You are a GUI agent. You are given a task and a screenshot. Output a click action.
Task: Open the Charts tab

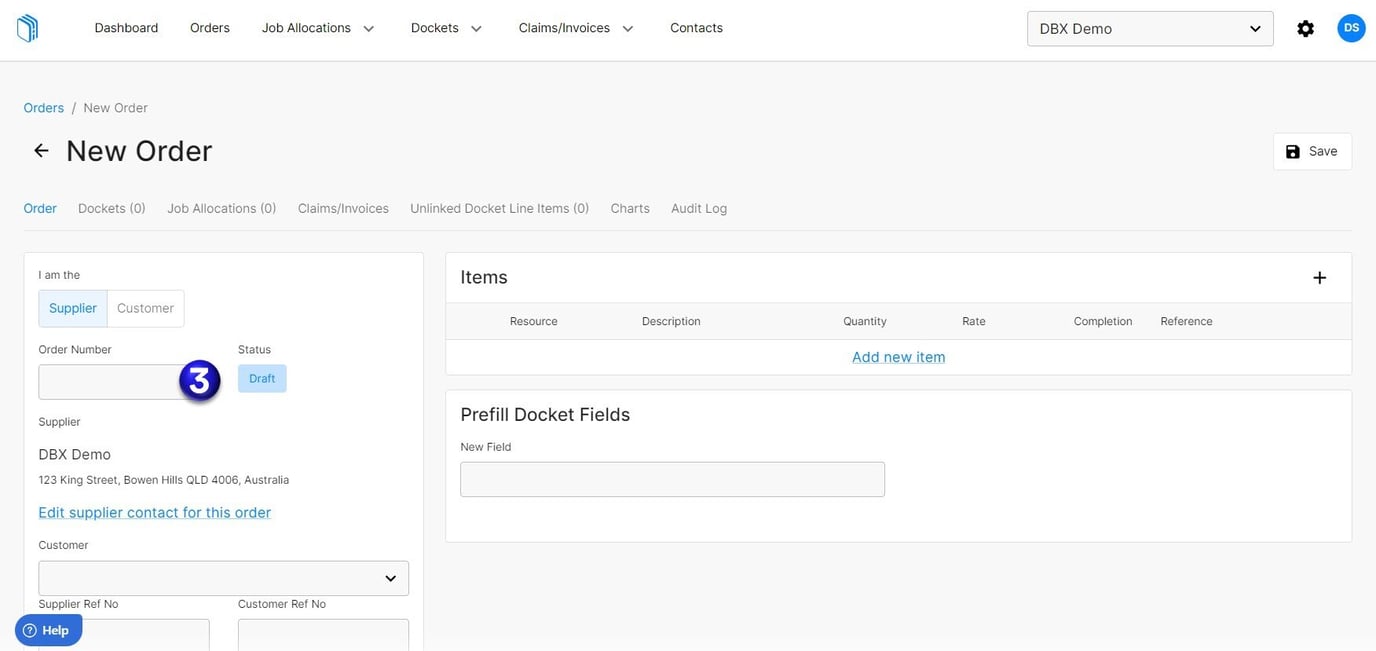[629, 208]
